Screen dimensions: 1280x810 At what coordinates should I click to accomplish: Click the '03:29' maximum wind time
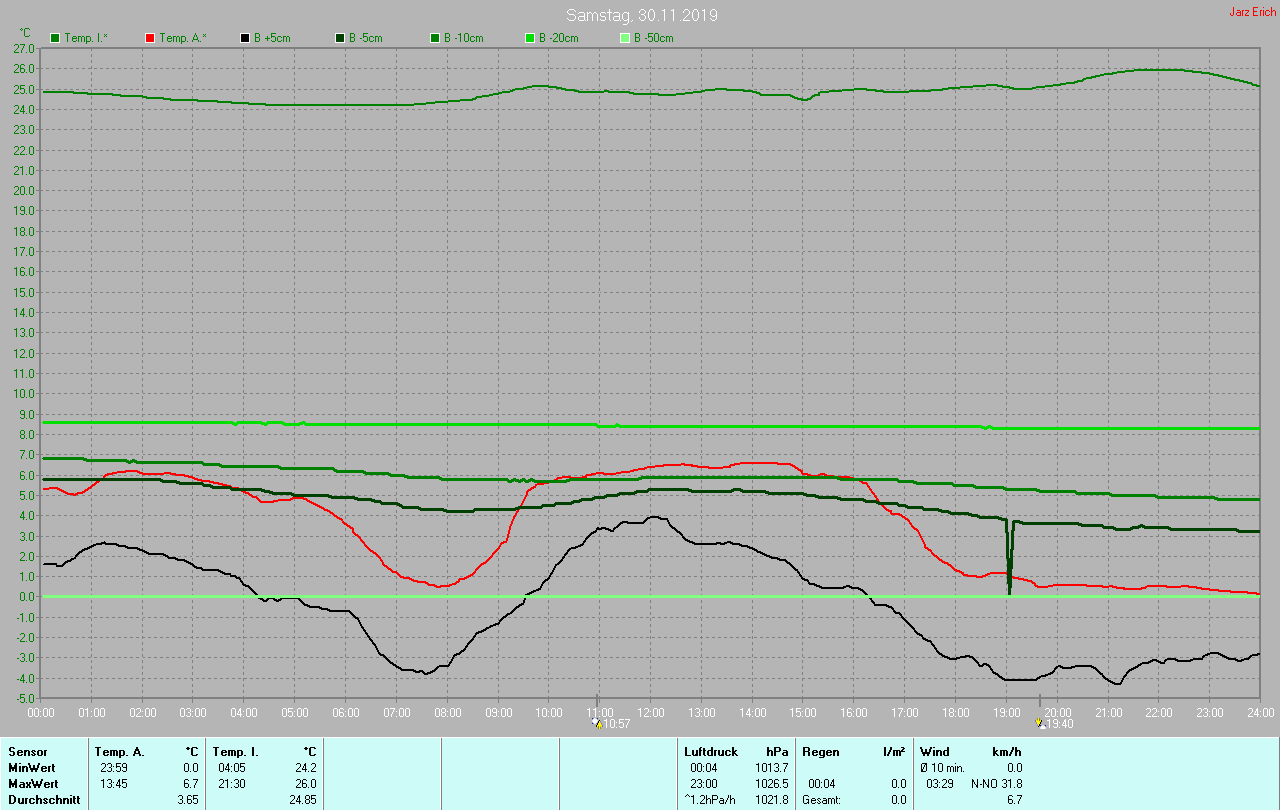940,783
